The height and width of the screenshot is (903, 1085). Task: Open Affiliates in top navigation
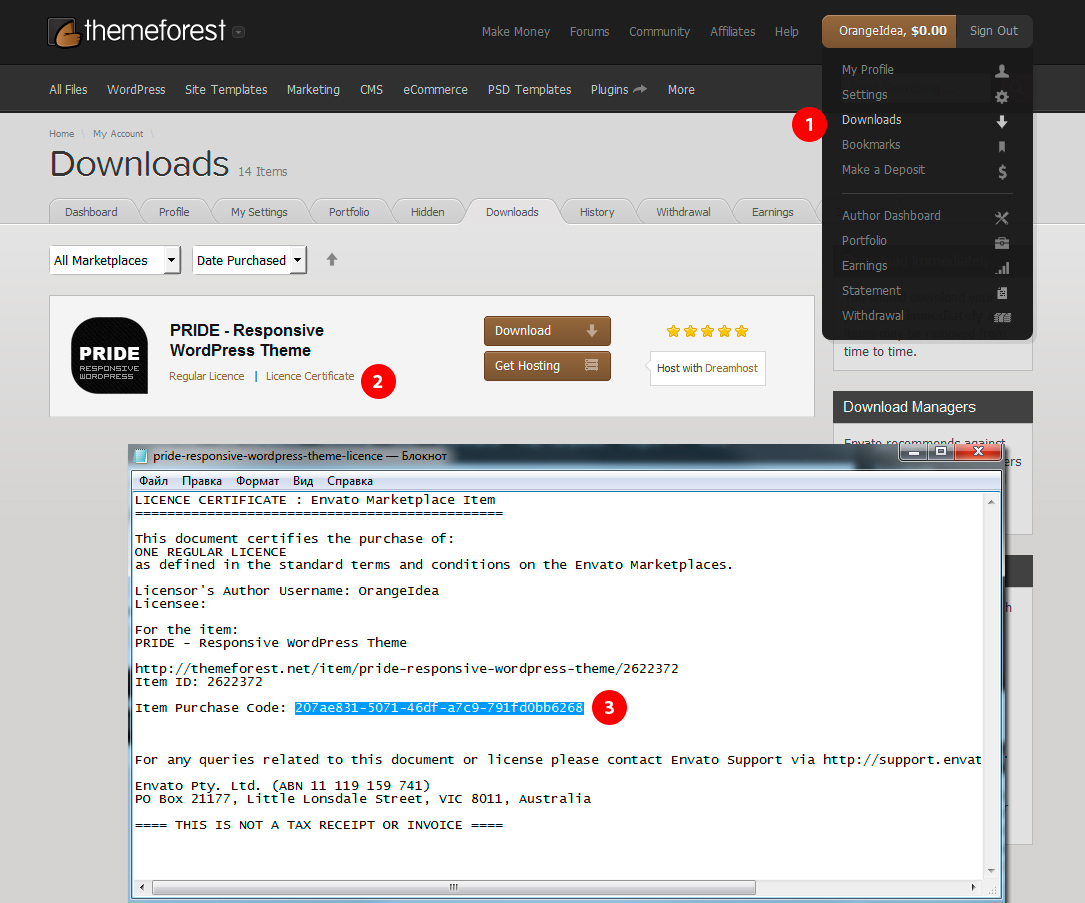click(732, 32)
